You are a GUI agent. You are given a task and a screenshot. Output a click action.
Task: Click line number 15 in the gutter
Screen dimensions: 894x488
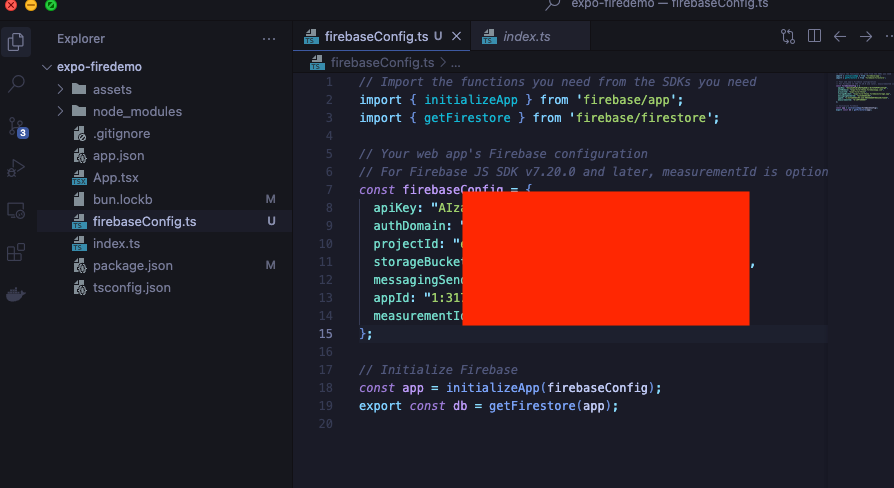point(325,334)
